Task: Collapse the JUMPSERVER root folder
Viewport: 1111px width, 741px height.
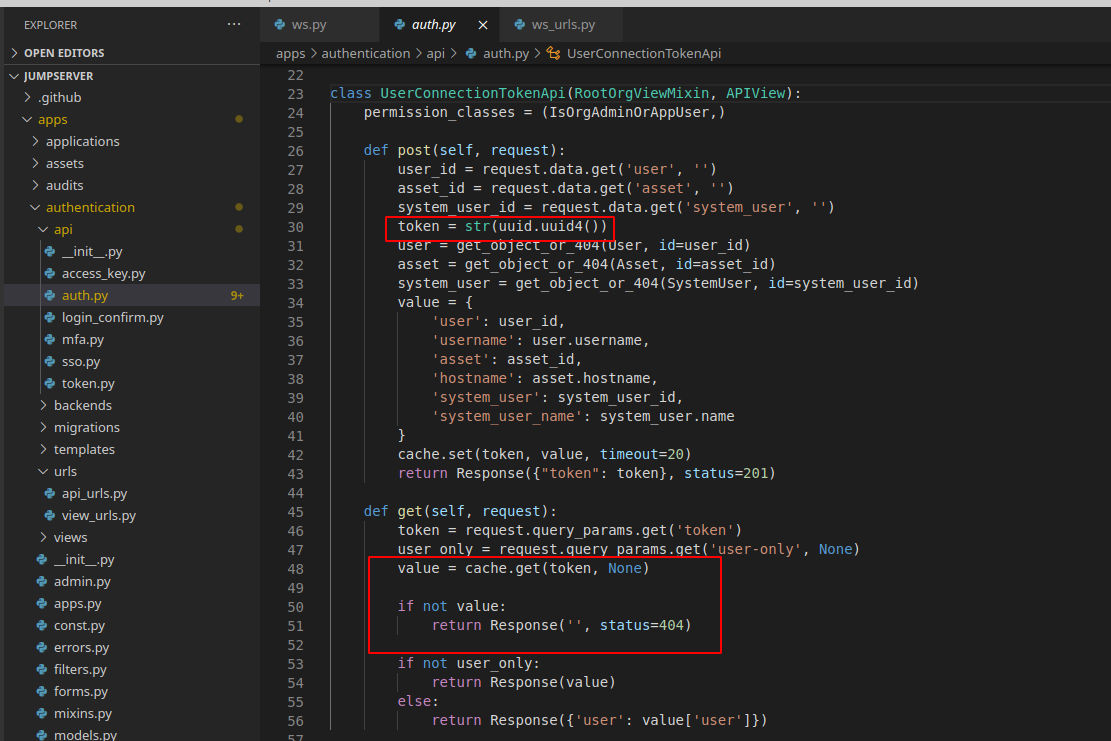Action: click(59, 76)
